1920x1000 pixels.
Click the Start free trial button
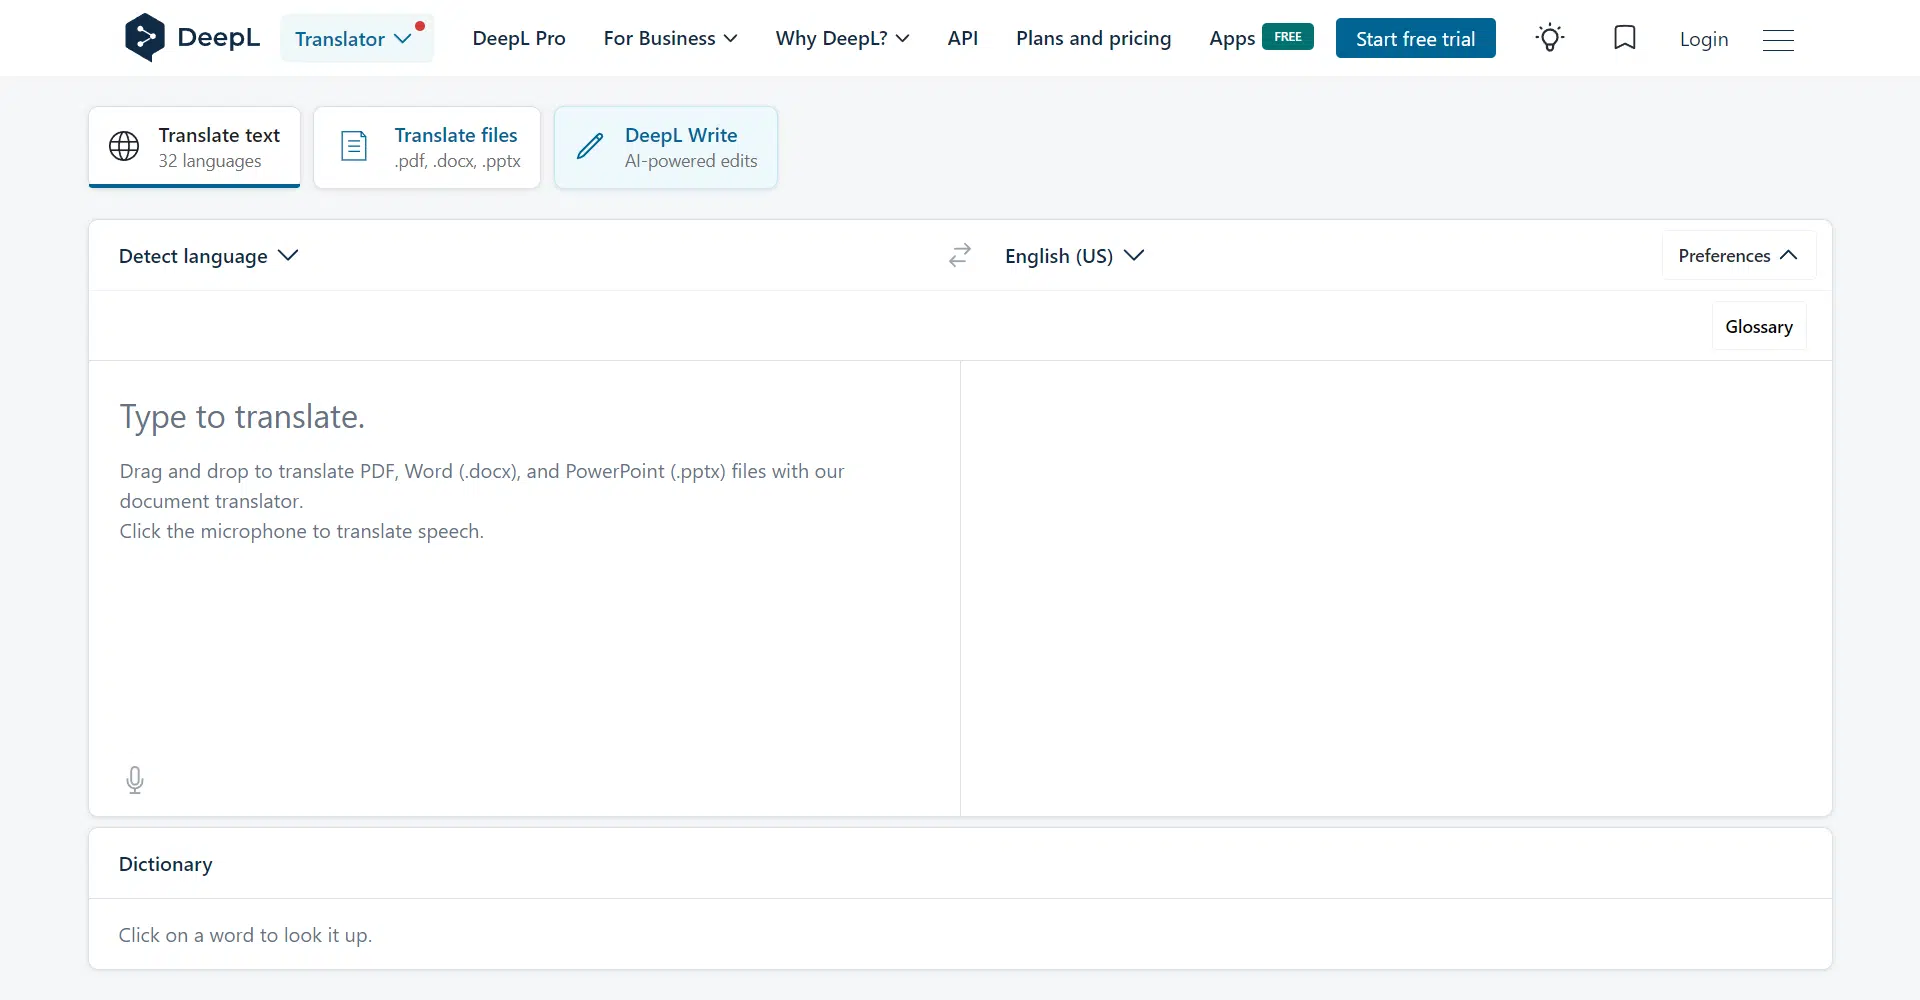coord(1415,39)
